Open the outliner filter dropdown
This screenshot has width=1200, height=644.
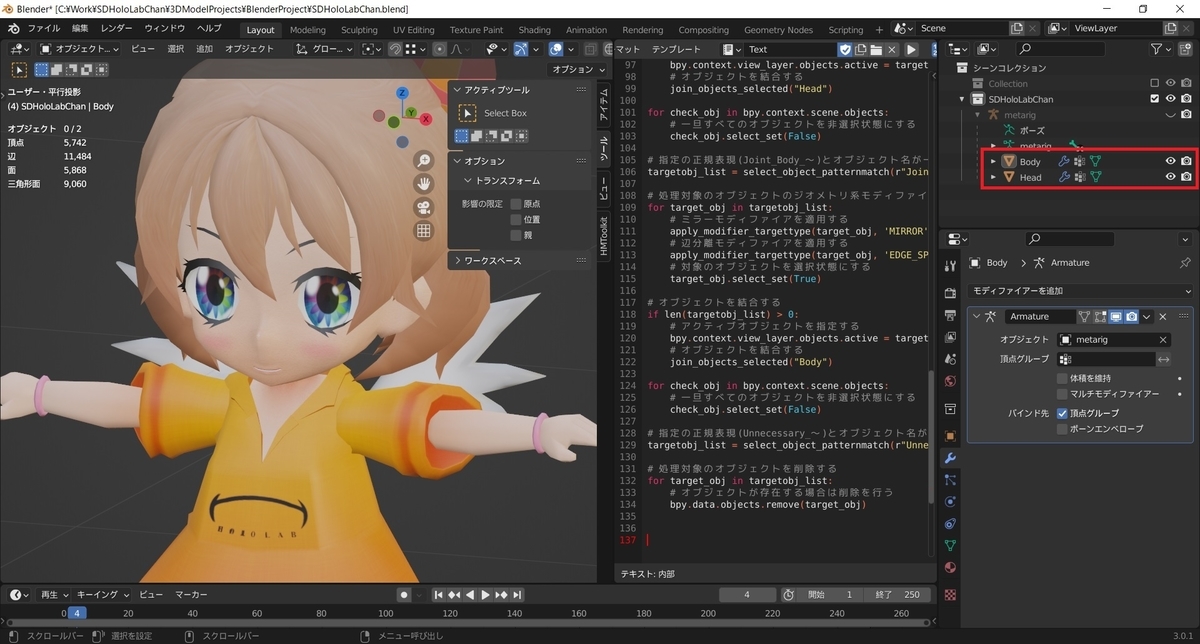(1160, 49)
